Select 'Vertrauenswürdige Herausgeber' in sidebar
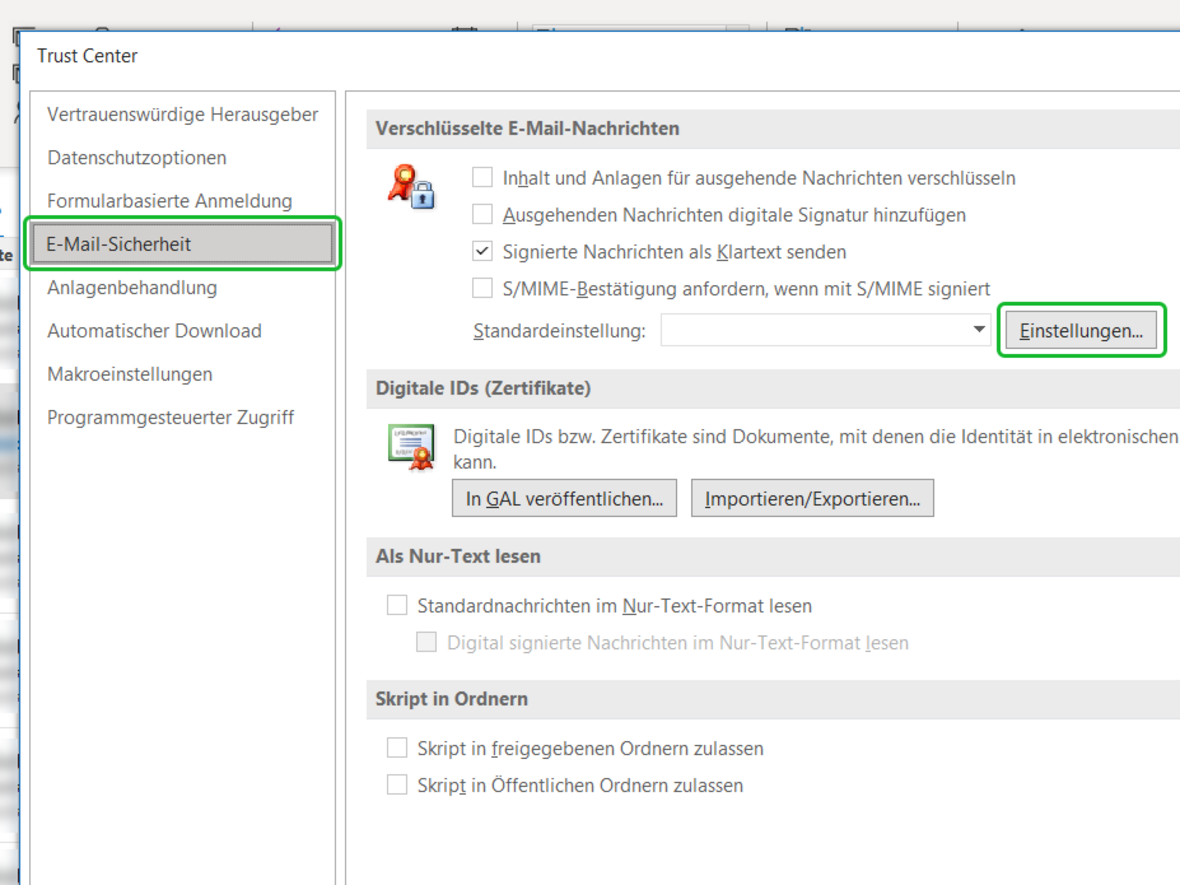Image resolution: width=1180 pixels, height=885 pixels. 182,114
